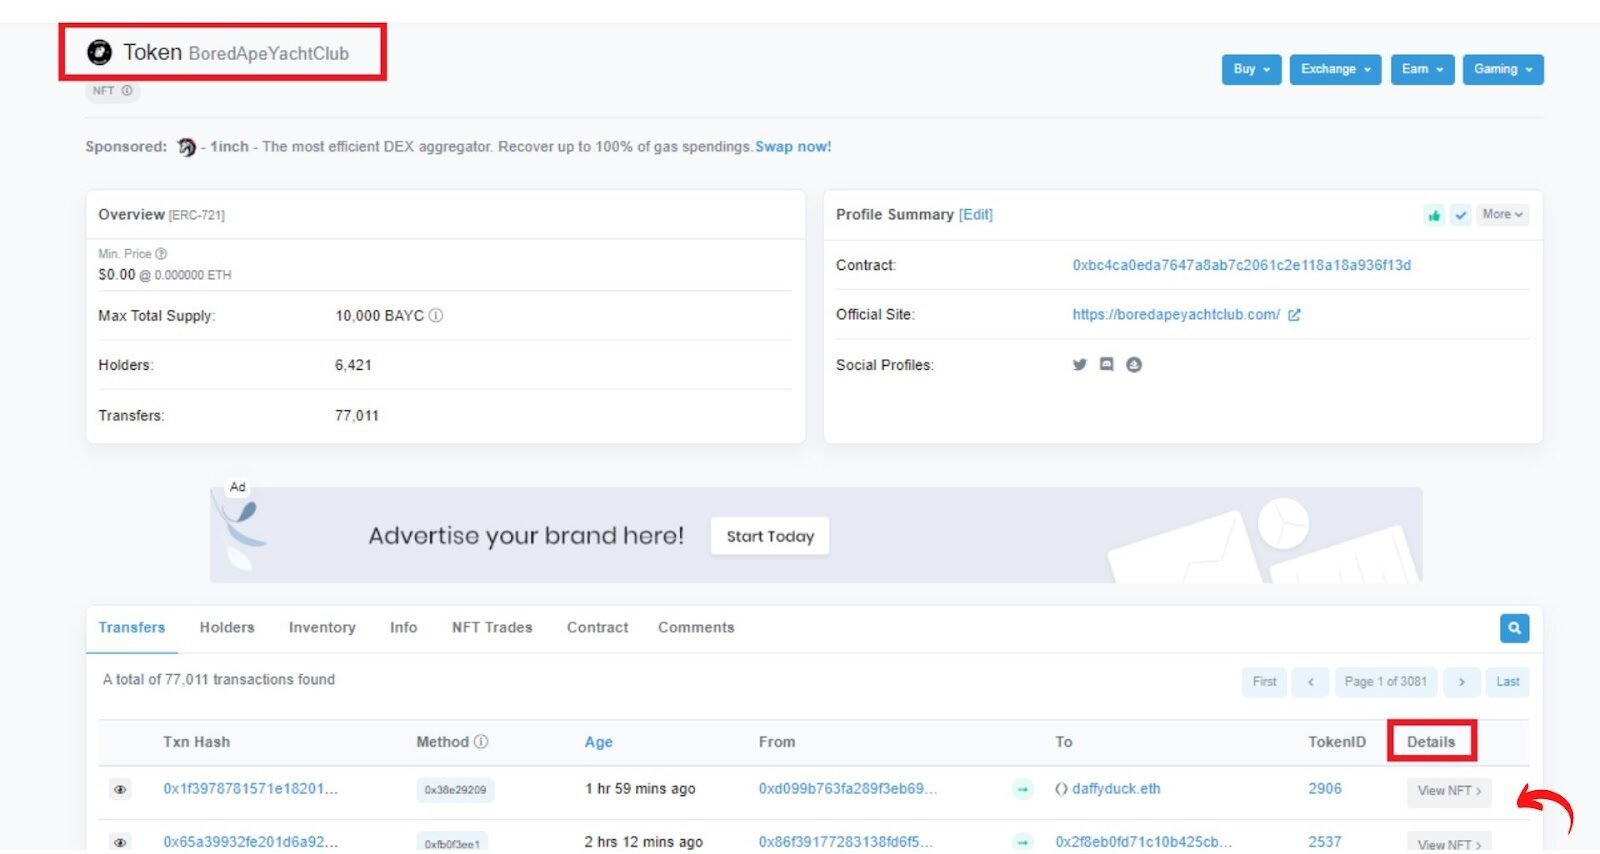
Task: Click the arrow icon in the daffyduck.eth row
Action: [x=1022, y=790]
